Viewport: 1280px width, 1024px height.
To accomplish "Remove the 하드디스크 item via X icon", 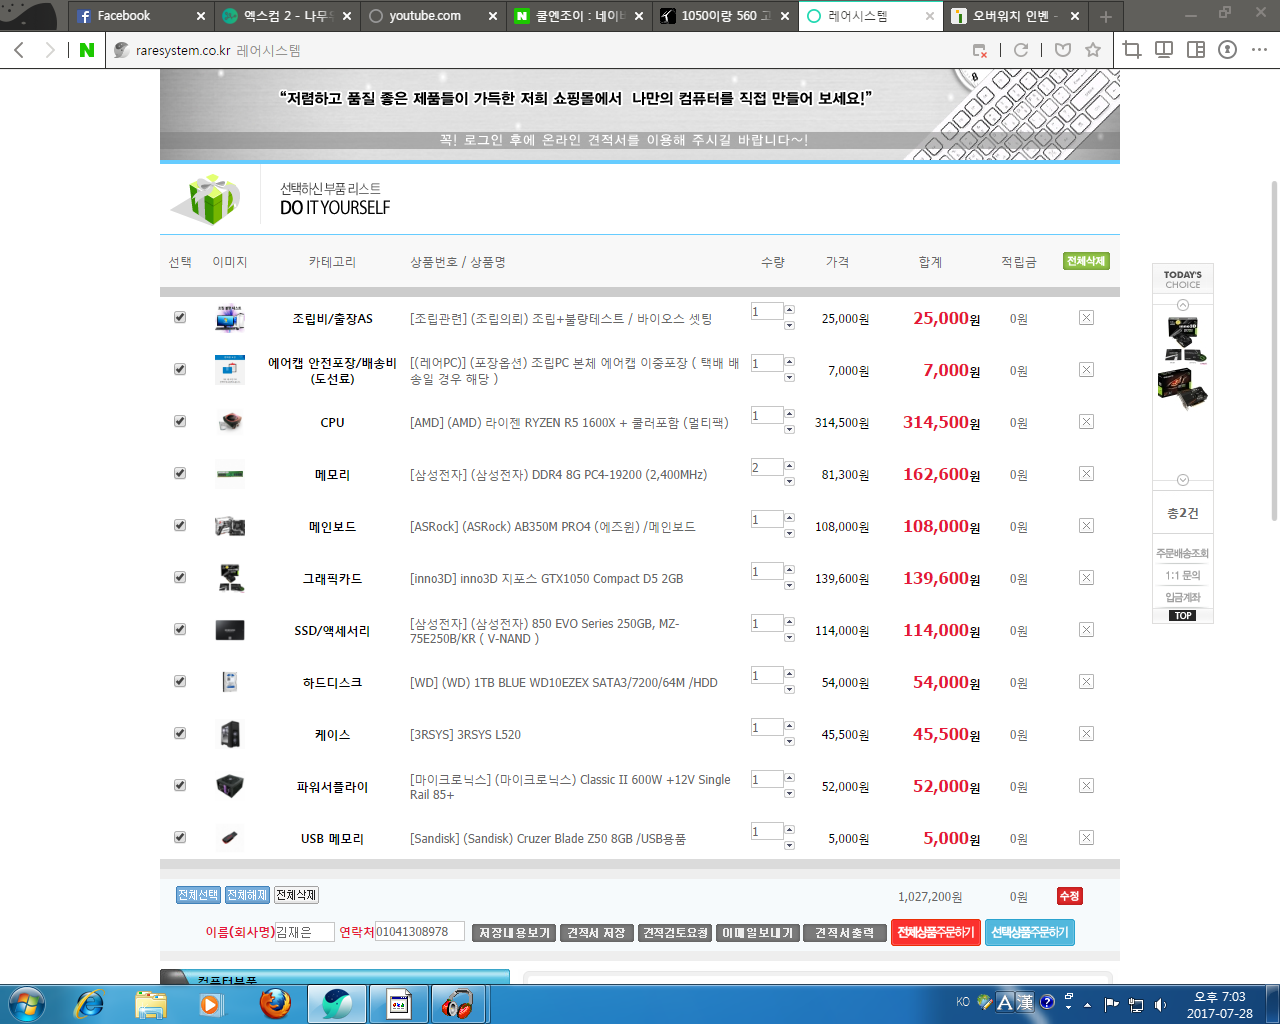I will [x=1086, y=682].
